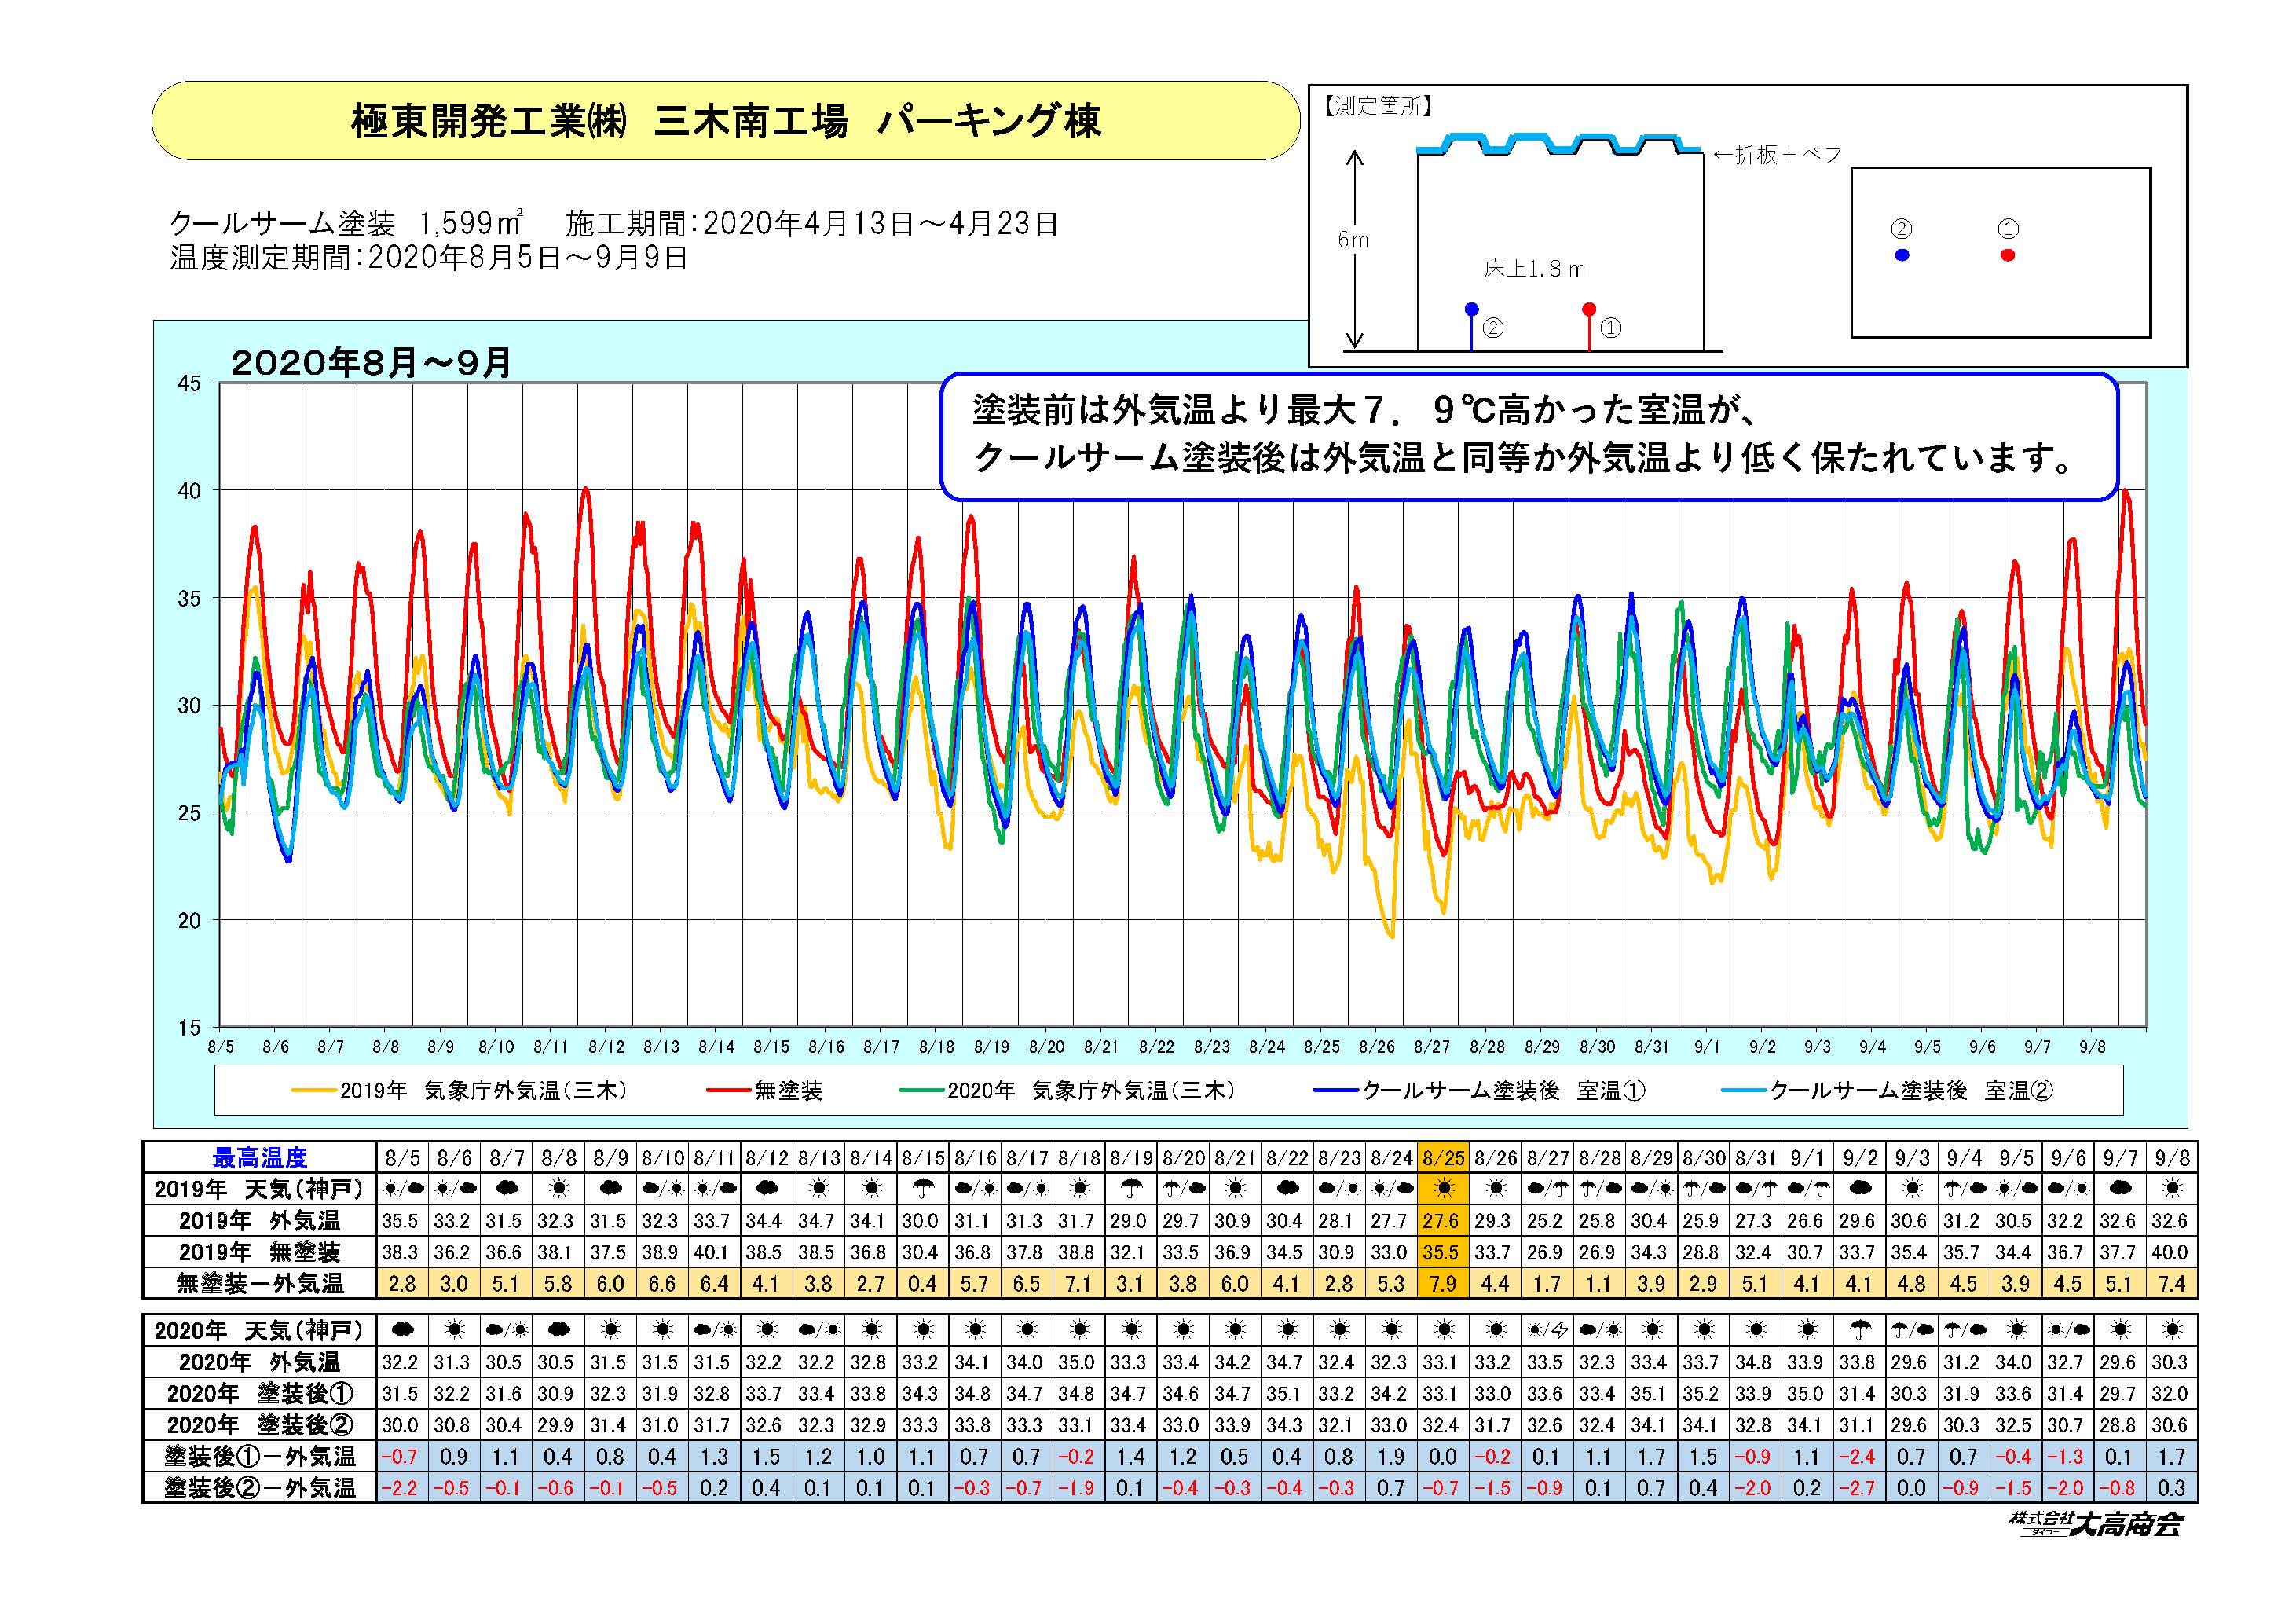Click the blue roof profile in the diagram
Image resolution: width=2296 pixels, height=1624 pixels.
[1559, 144]
